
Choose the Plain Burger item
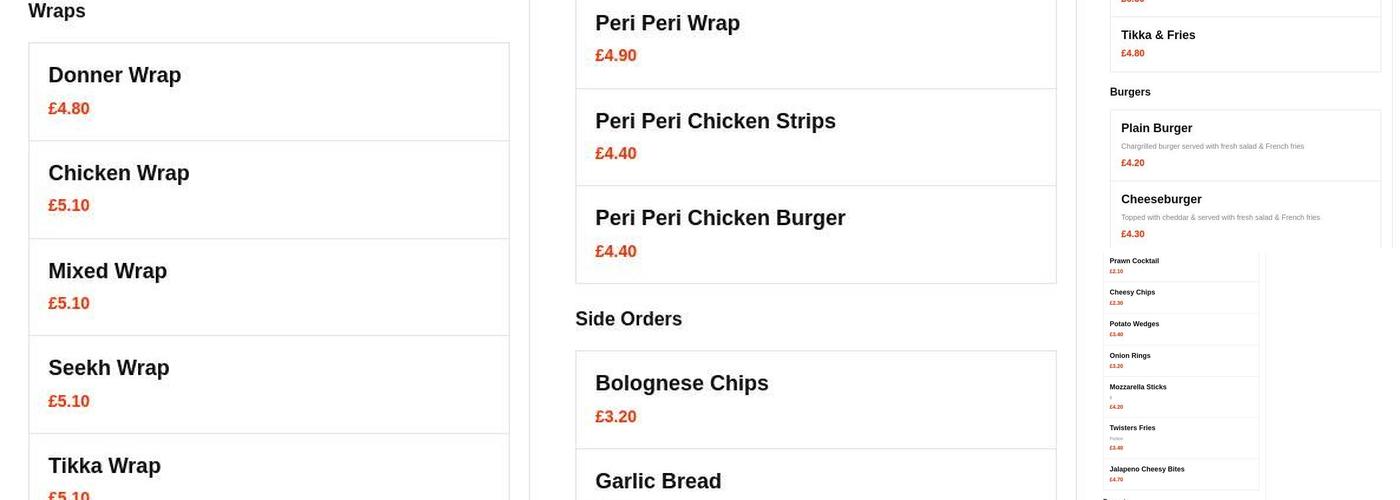[x=1244, y=145]
